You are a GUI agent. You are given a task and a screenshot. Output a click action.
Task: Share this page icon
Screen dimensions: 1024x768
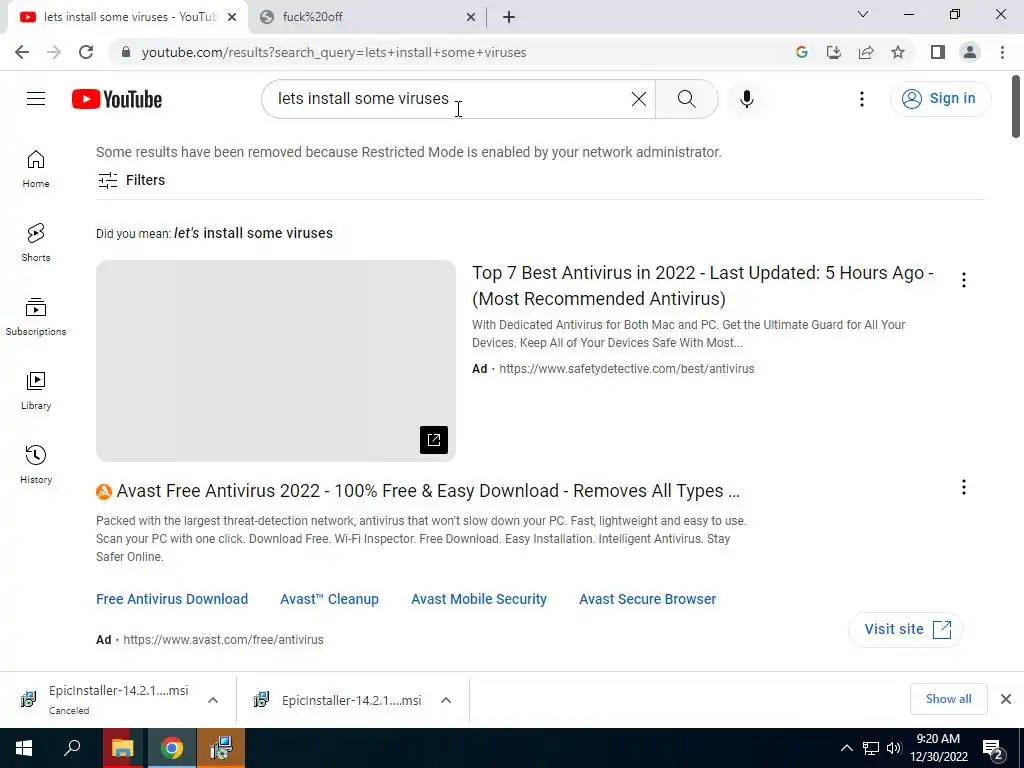click(866, 52)
